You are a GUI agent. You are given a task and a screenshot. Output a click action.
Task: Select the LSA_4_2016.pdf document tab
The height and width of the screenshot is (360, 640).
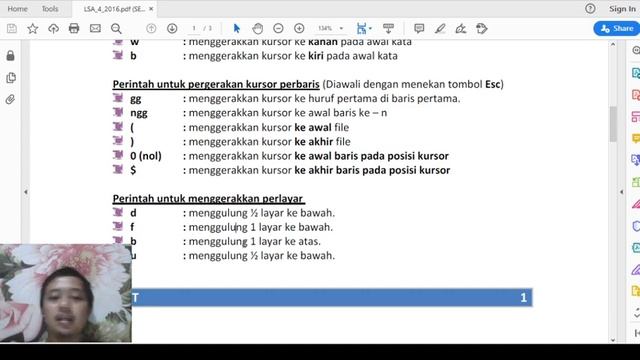tap(114, 9)
